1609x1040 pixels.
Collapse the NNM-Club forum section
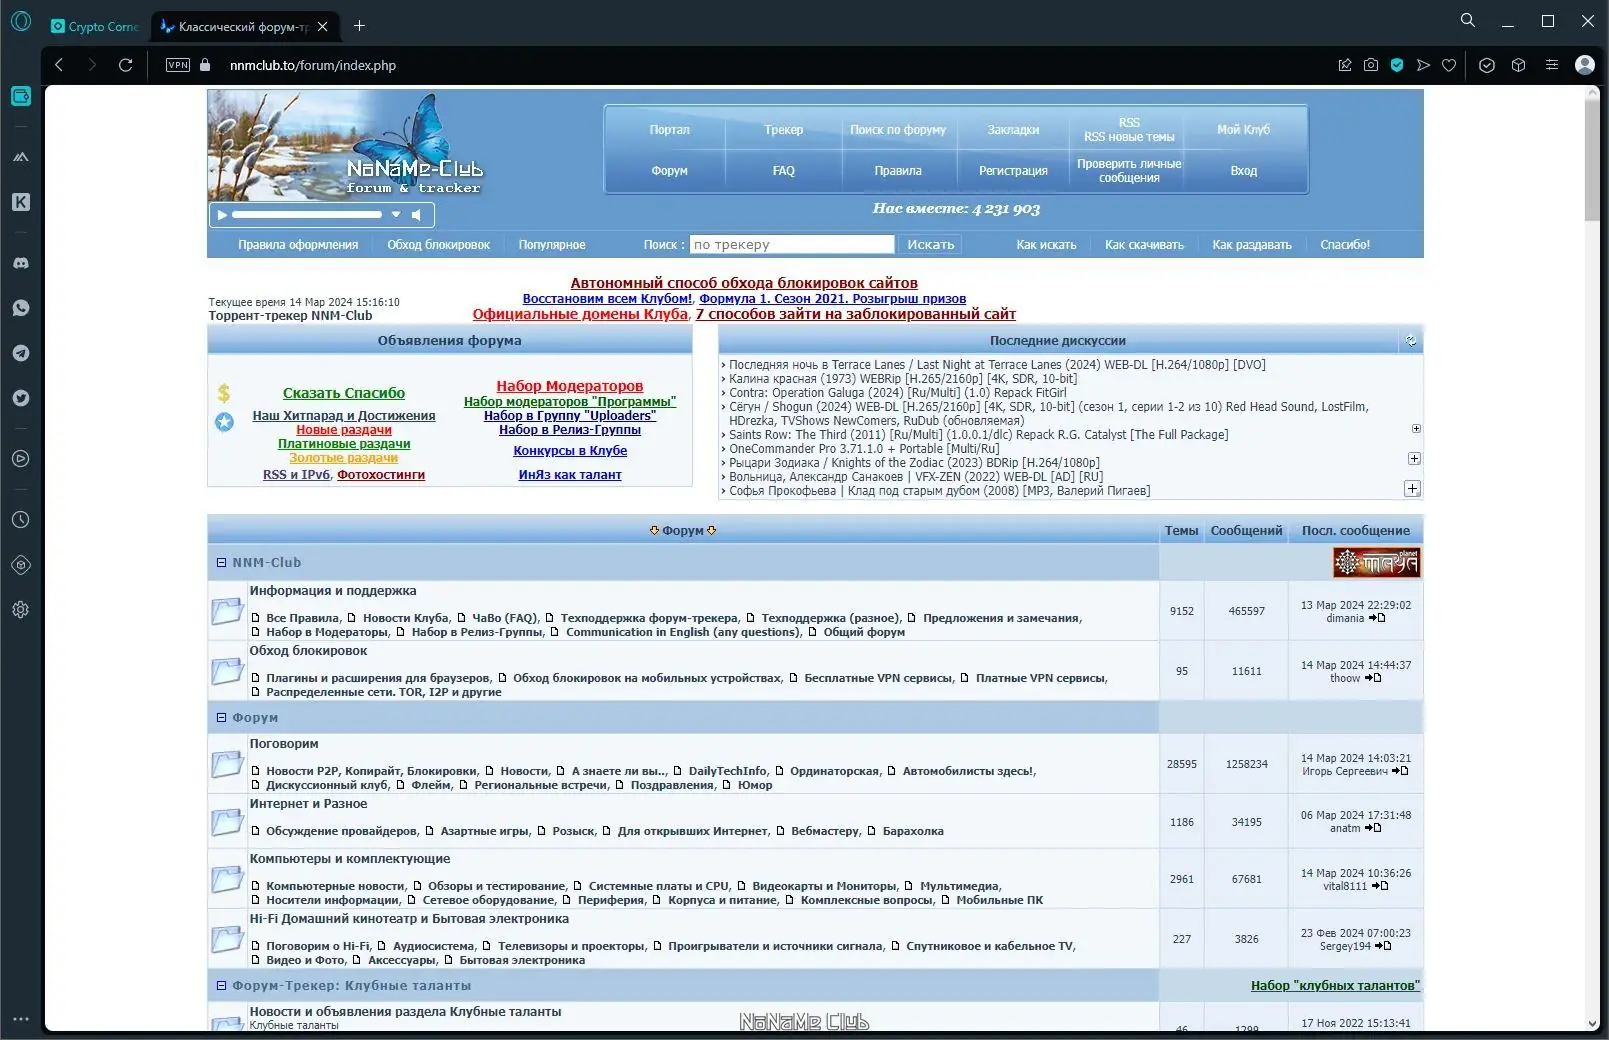pyautogui.click(x=220, y=562)
